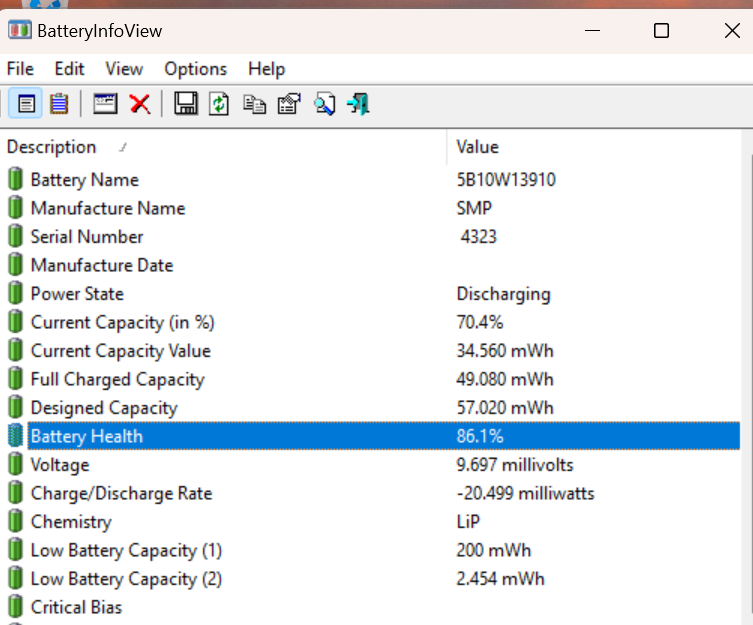
Task: Click the battery icon beside Battery Health
Action: pos(15,436)
